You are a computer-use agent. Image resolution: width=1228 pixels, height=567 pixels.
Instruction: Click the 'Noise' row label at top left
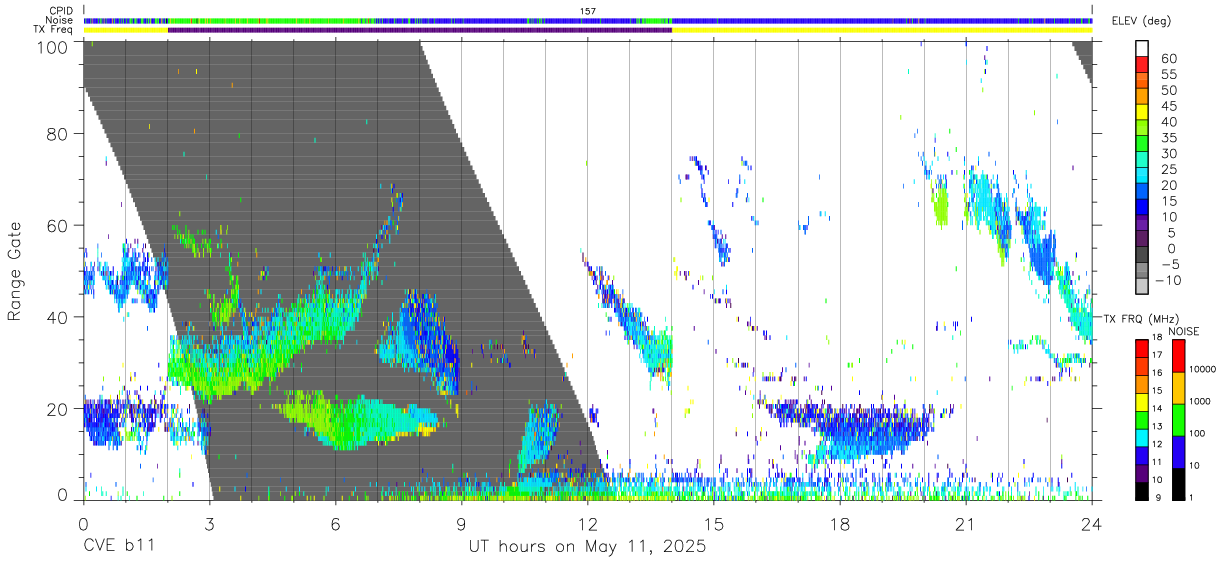tap(60, 20)
